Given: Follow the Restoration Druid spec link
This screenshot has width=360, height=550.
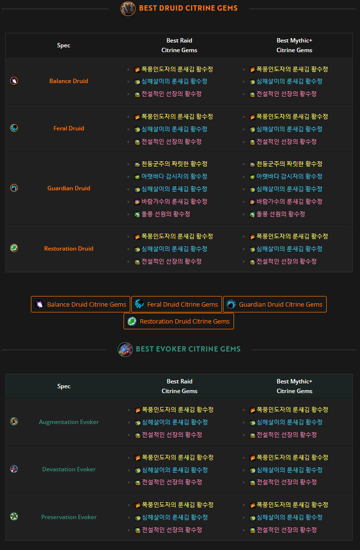Looking at the screenshot, I should pos(69,249).
